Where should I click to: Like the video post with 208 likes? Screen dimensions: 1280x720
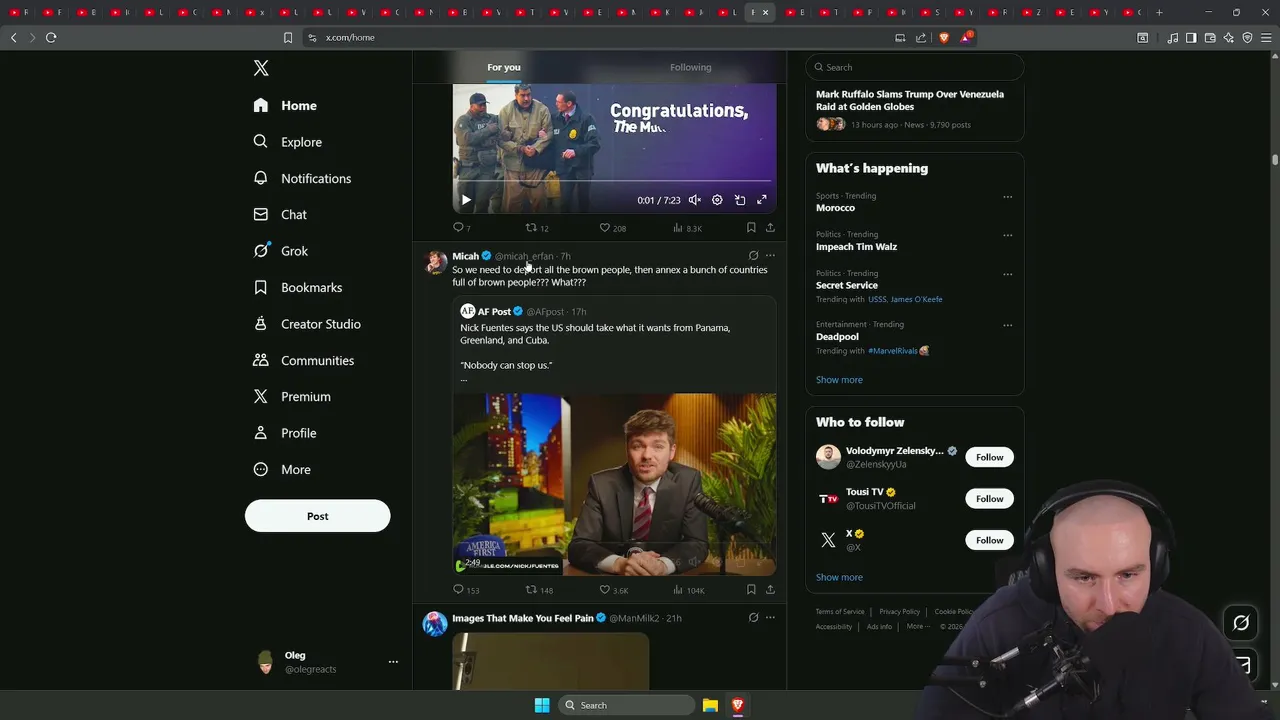612,228
